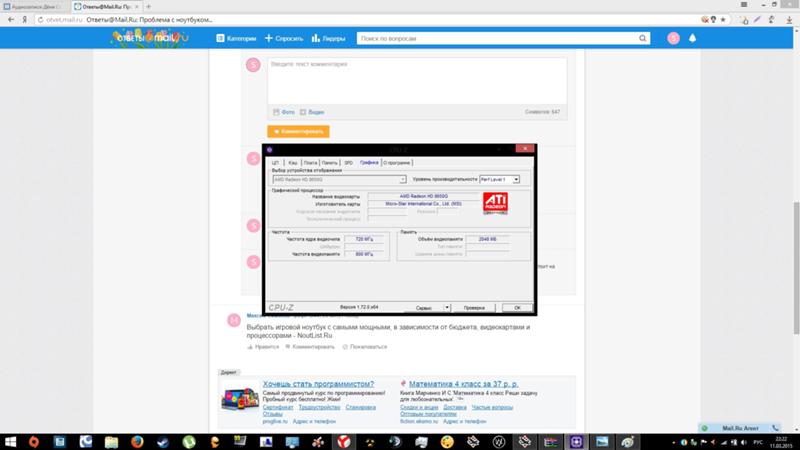Expand the Perf Level 1 dropdown
The width and height of the screenshot is (800, 450).
tap(516, 180)
